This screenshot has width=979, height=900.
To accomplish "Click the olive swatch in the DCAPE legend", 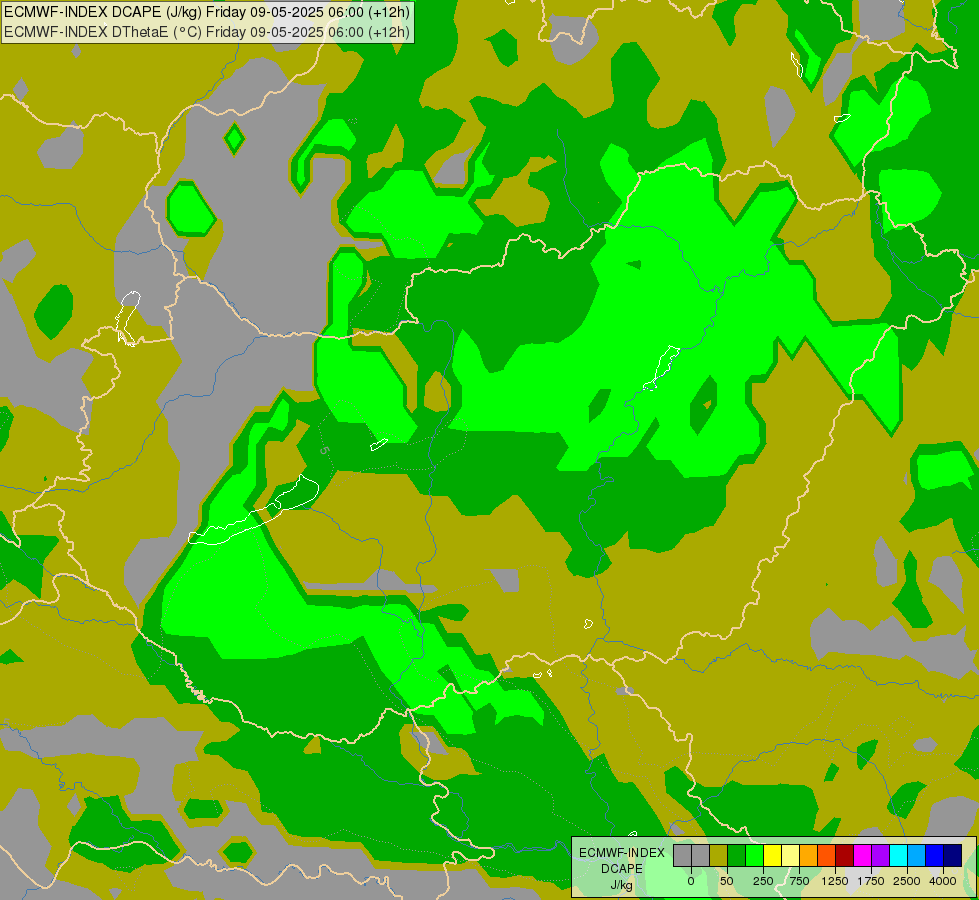I will (x=718, y=856).
